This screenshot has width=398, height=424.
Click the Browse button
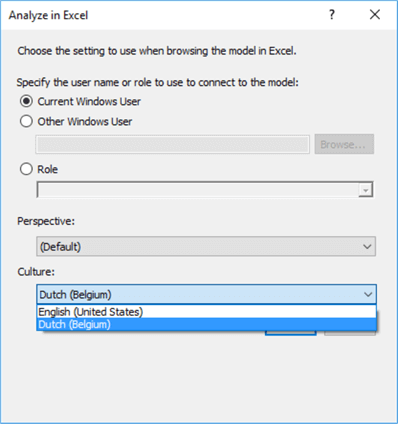(x=344, y=144)
